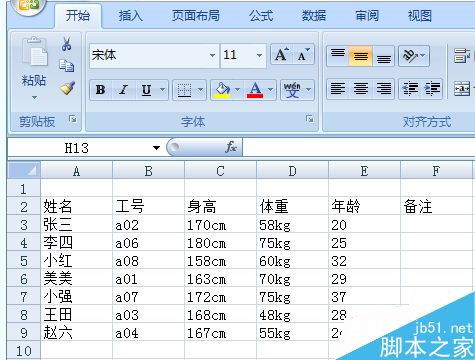This screenshot has height=360, width=475.
Task: Select row 2 header
Action: click(24, 207)
